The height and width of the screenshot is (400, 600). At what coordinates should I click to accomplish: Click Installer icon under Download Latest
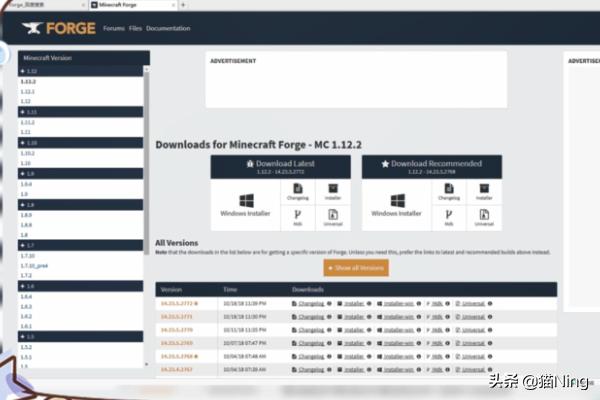click(x=333, y=192)
